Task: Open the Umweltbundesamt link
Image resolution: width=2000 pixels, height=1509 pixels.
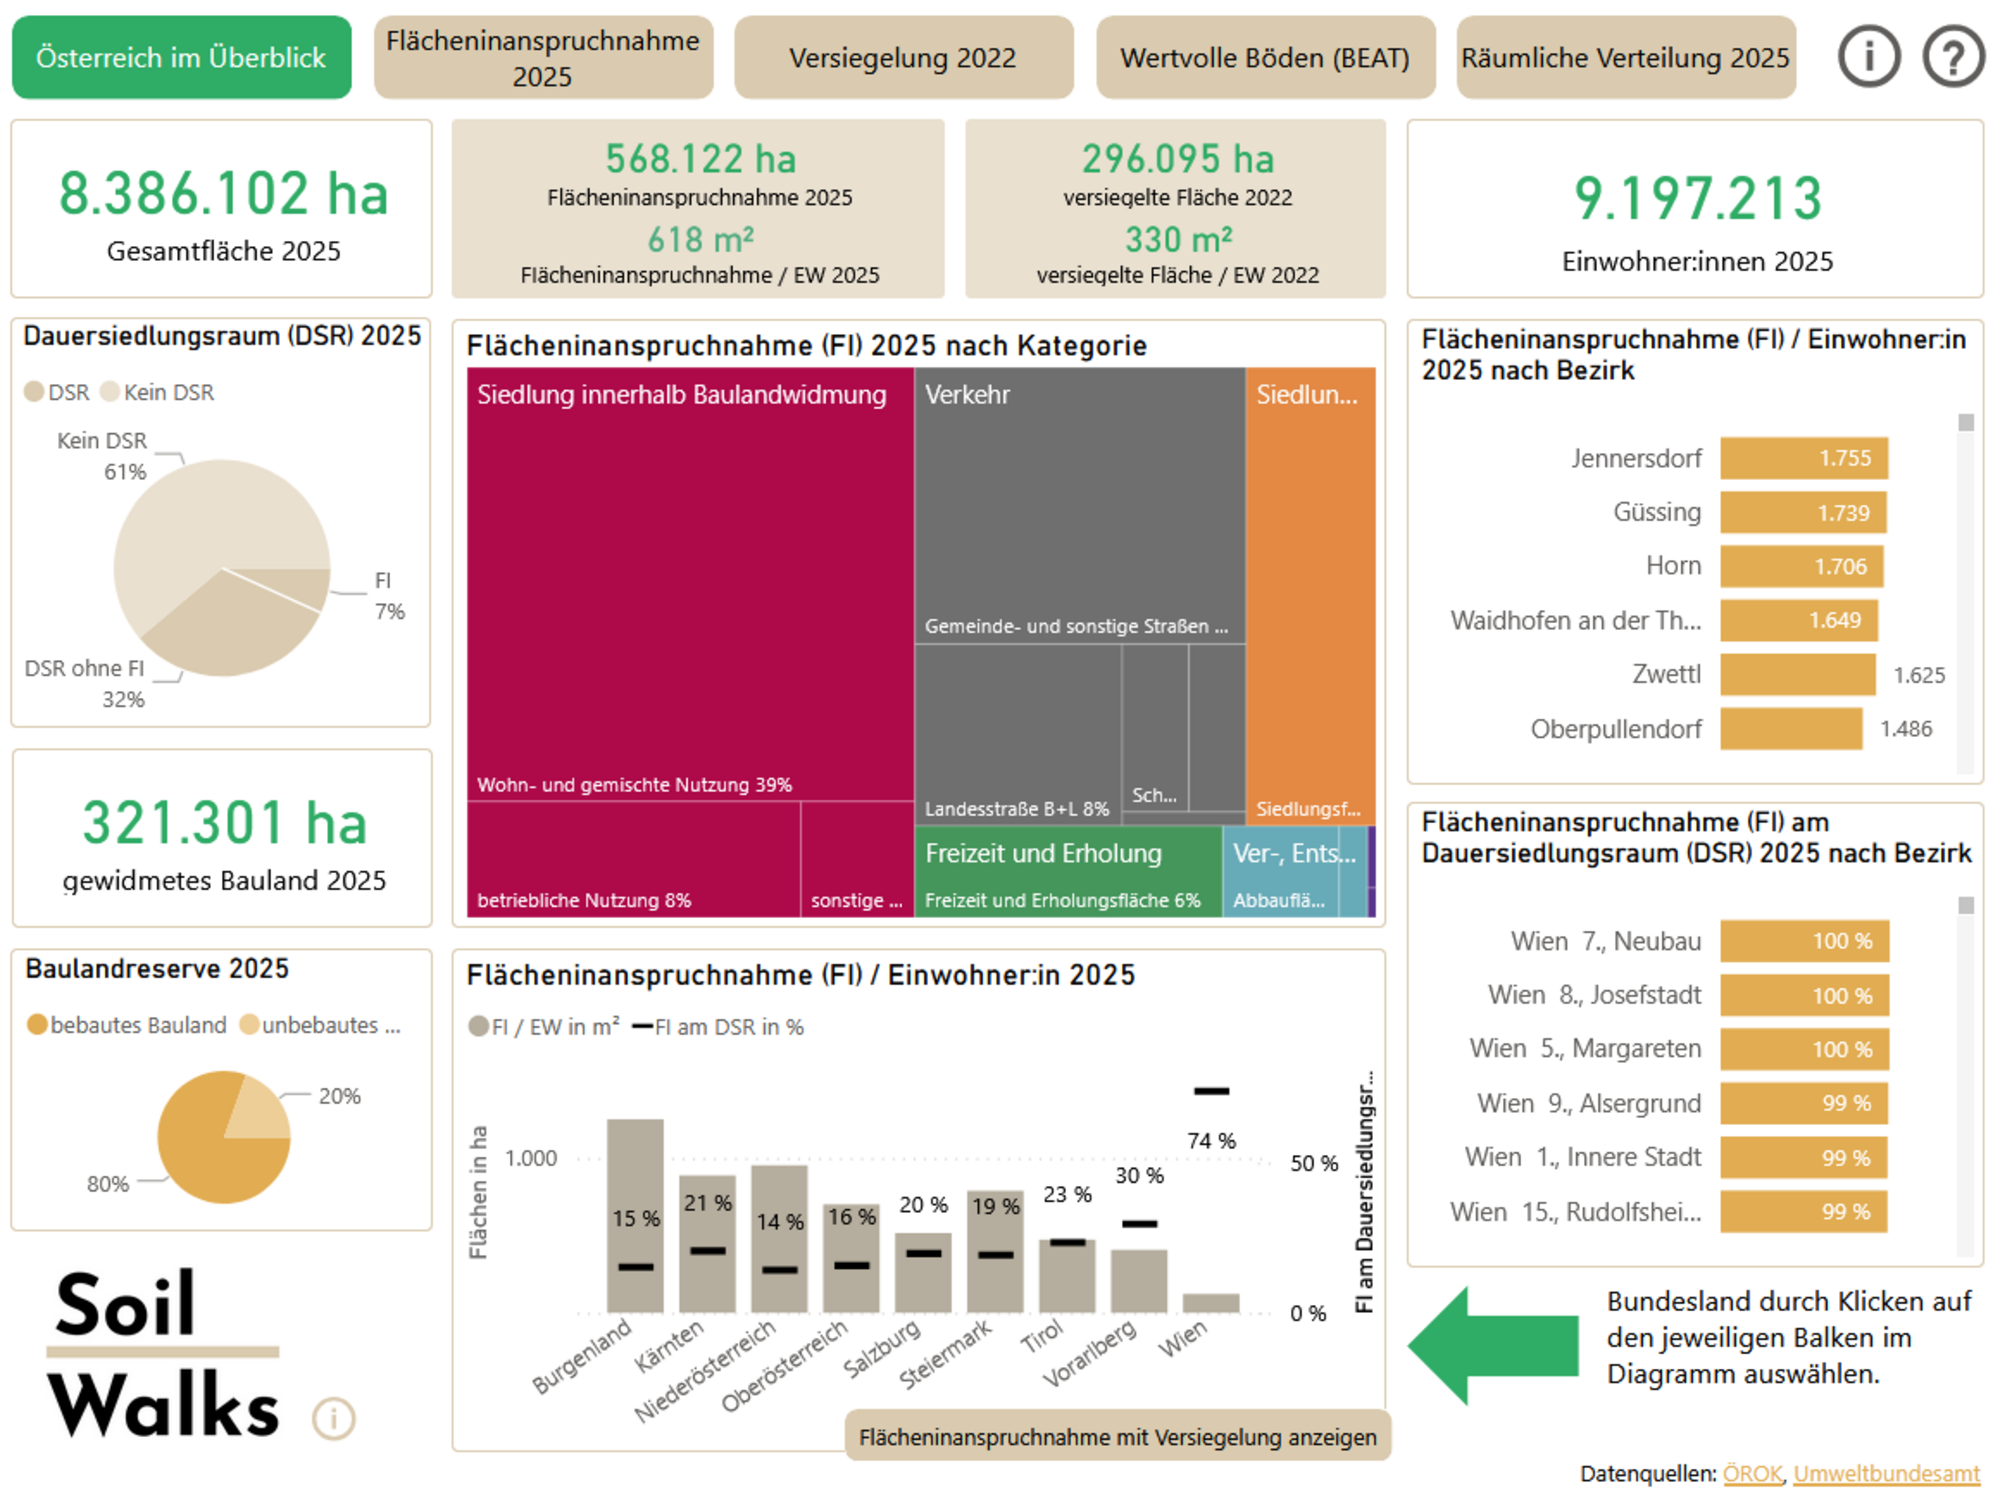Action: [1886, 1474]
